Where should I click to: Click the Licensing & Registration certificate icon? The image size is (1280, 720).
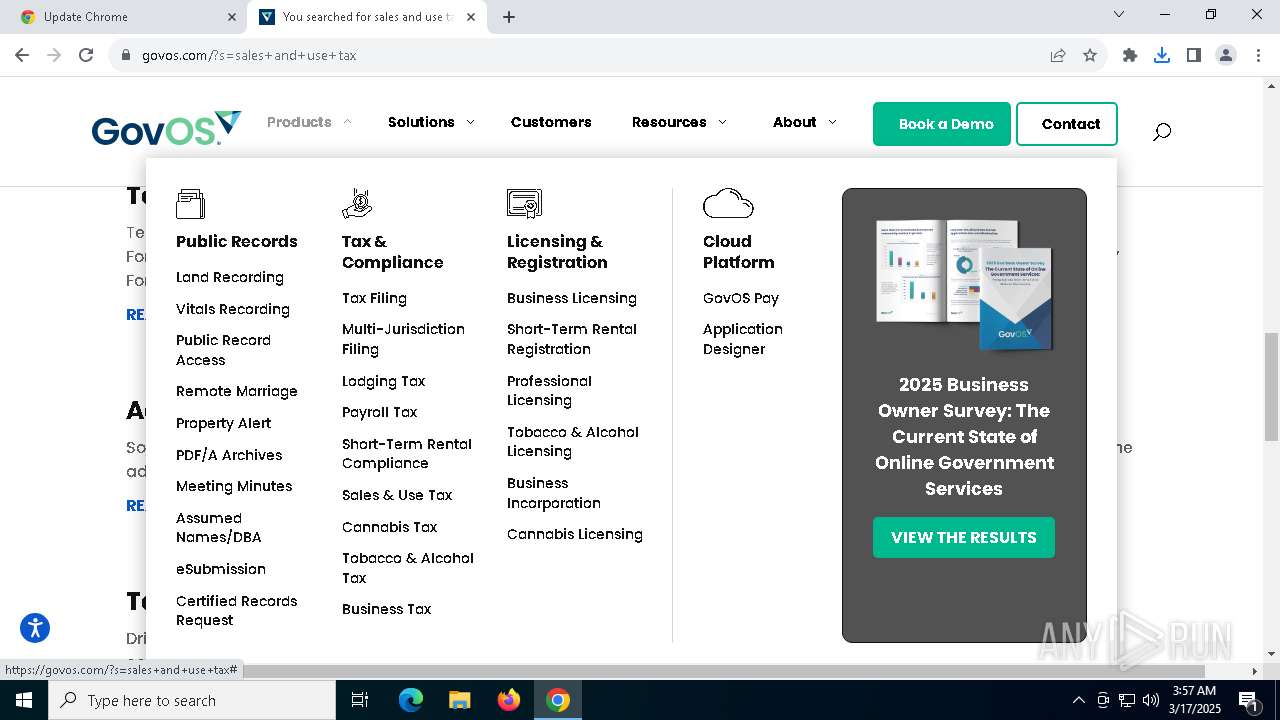click(x=524, y=203)
